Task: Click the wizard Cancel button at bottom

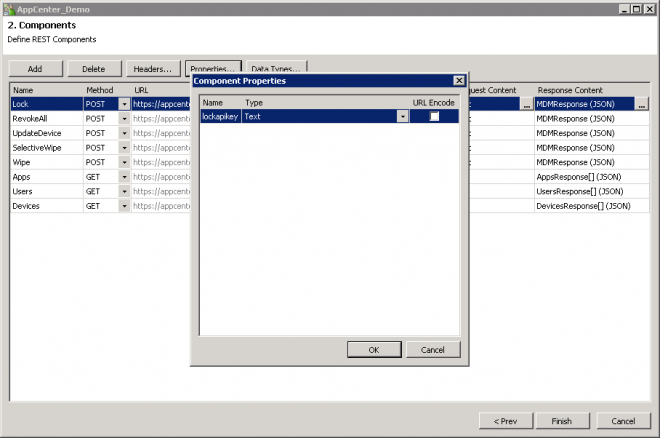Action: [623, 421]
